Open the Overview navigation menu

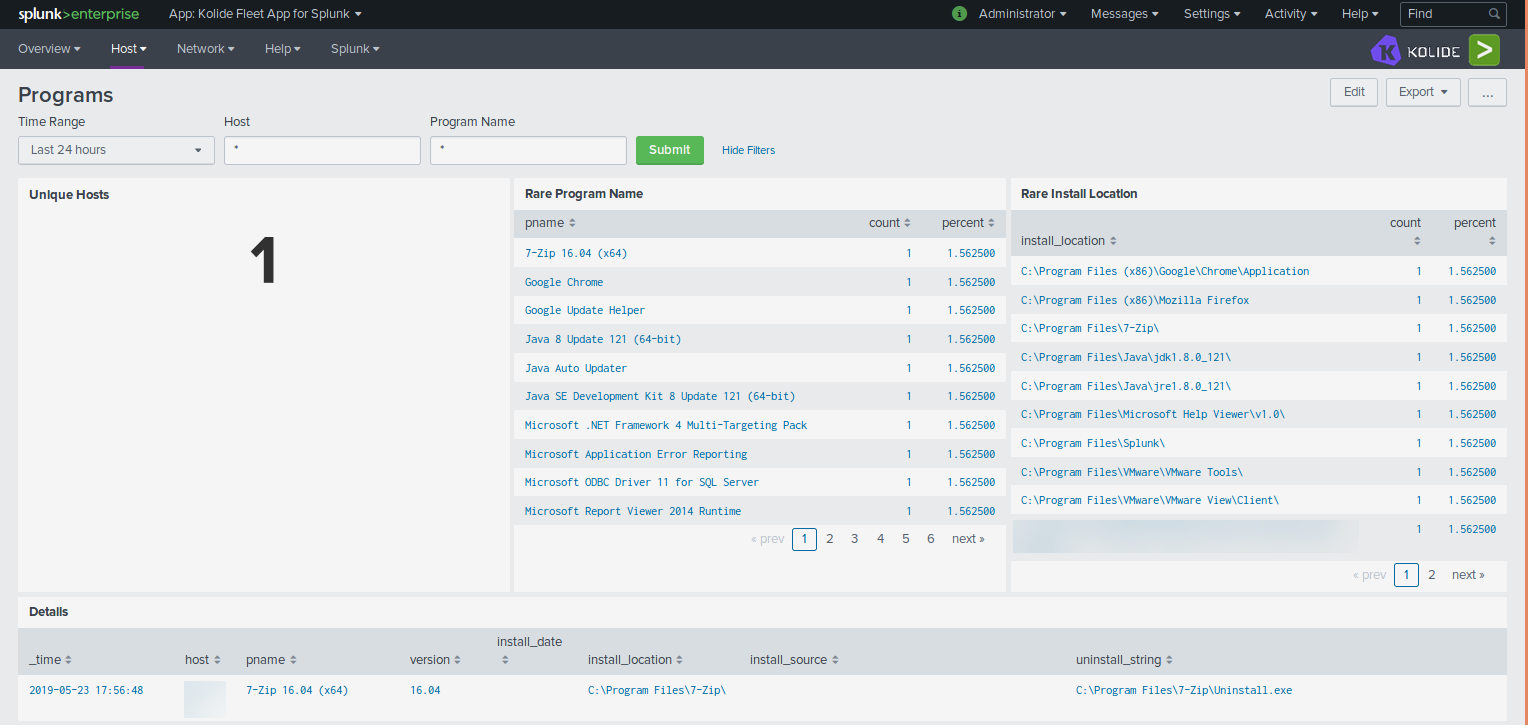click(x=49, y=49)
